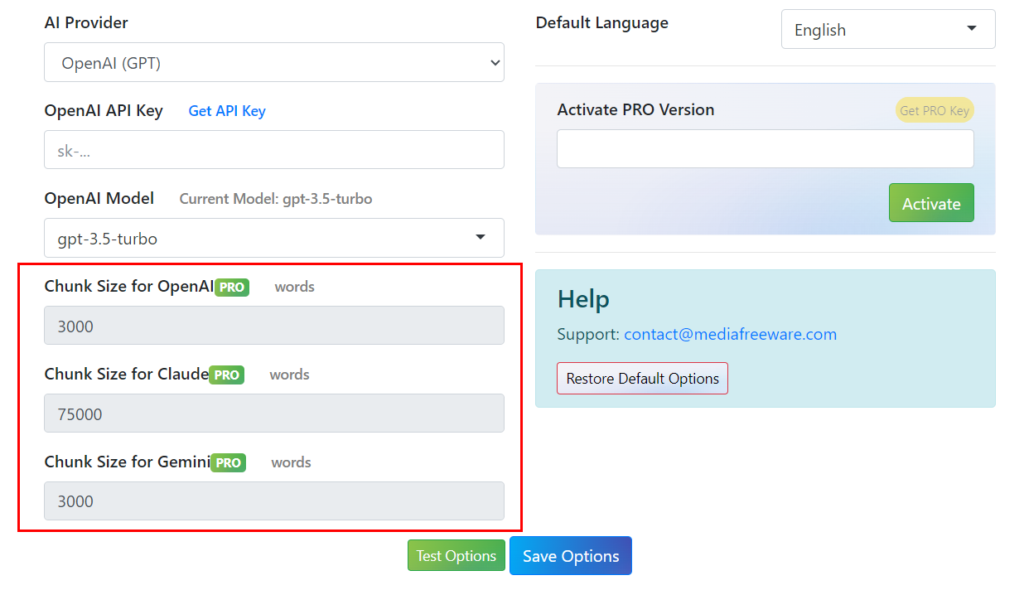Click the 'AI Provider' label
1024x590 pixels.
[x=86, y=23]
